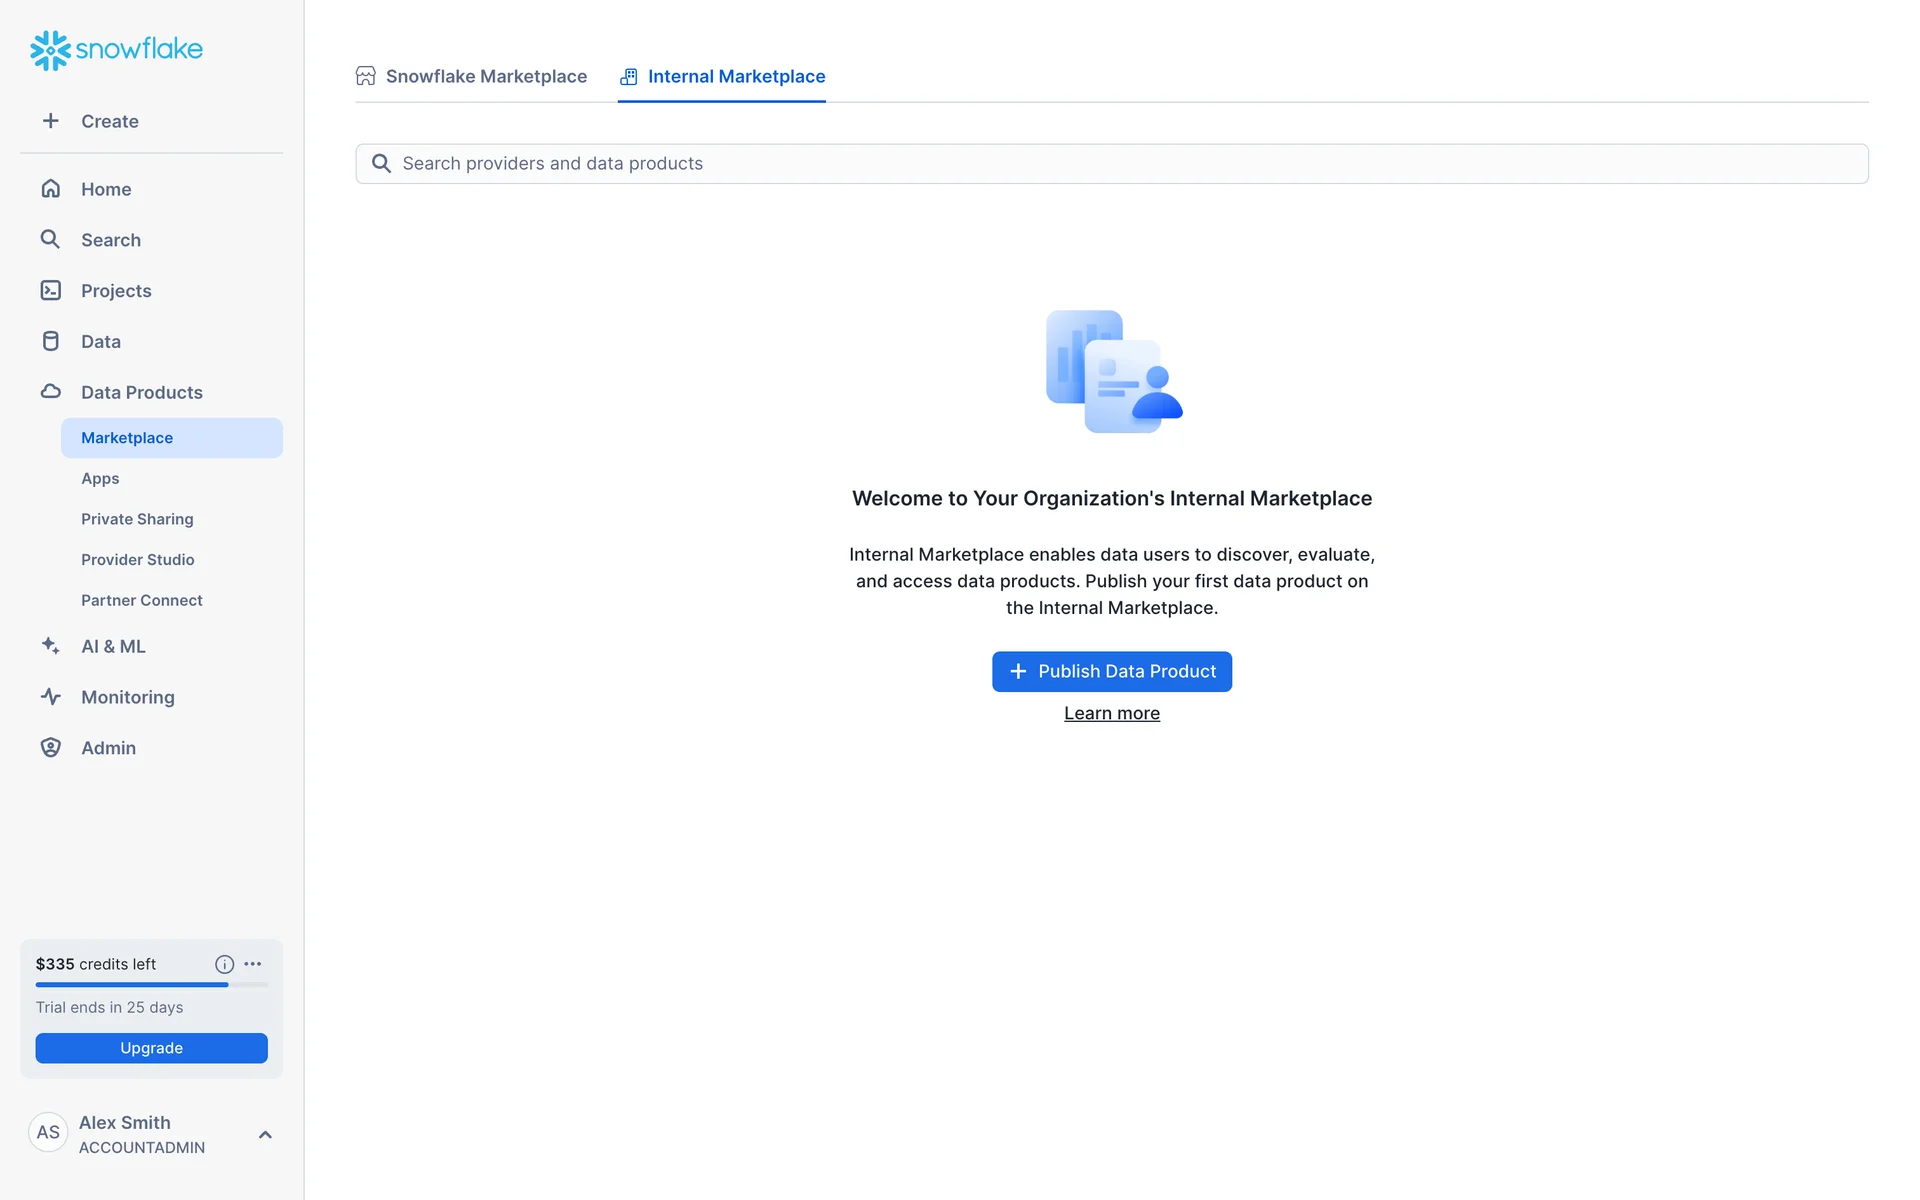Click the credits info icon
Viewport: 1920px width, 1200px height.
[x=224, y=964]
